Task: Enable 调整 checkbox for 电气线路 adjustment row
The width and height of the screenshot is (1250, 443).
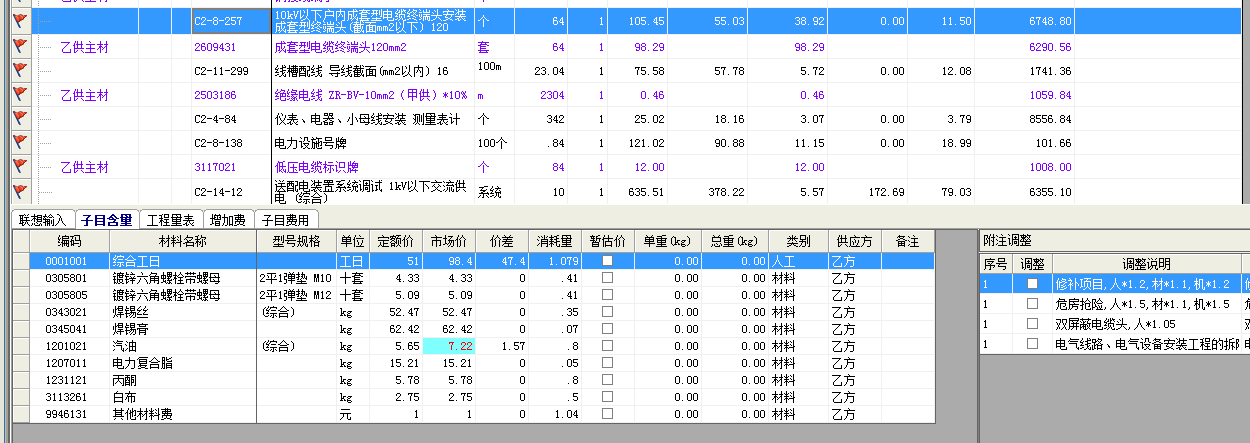Action: click(1033, 344)
